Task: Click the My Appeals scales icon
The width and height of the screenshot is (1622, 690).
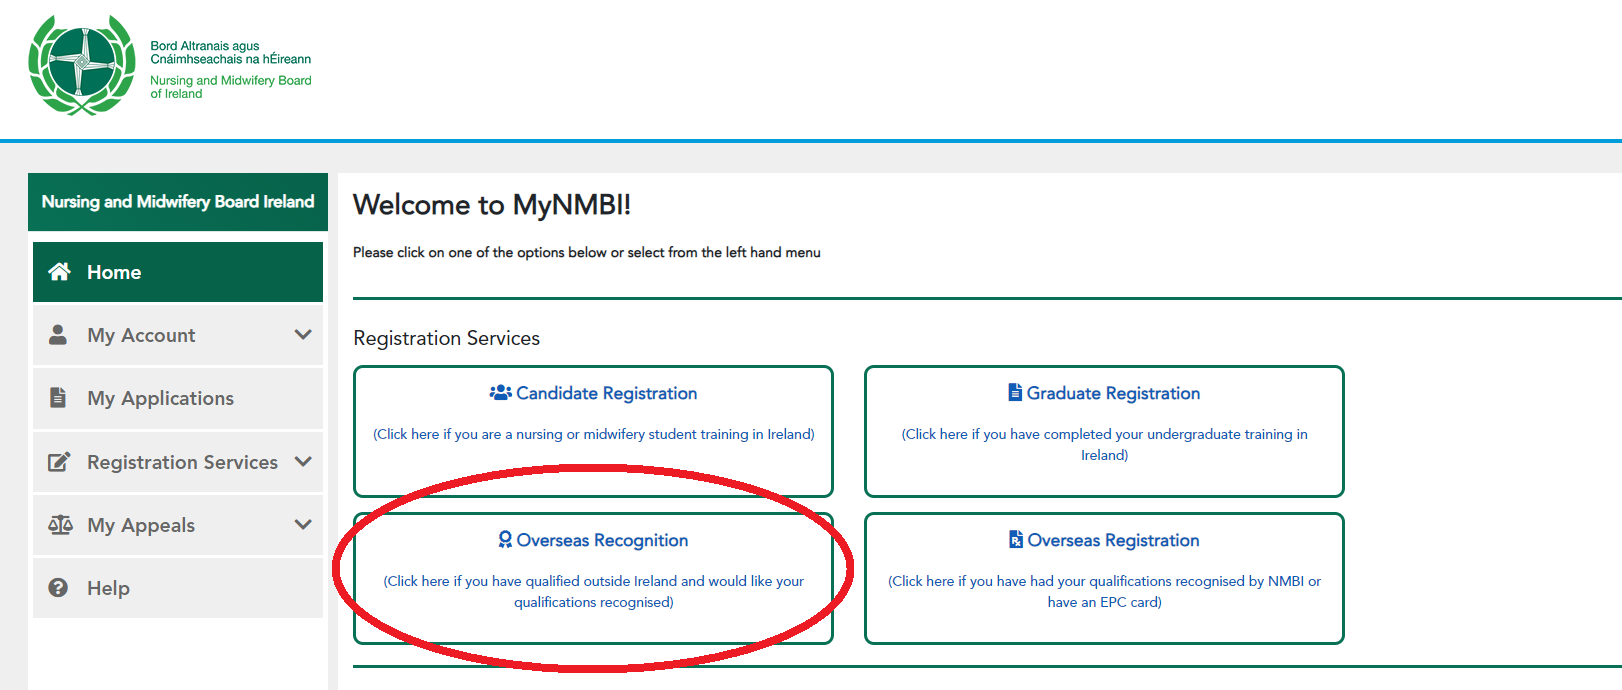Action: click(x=60, y=524)
